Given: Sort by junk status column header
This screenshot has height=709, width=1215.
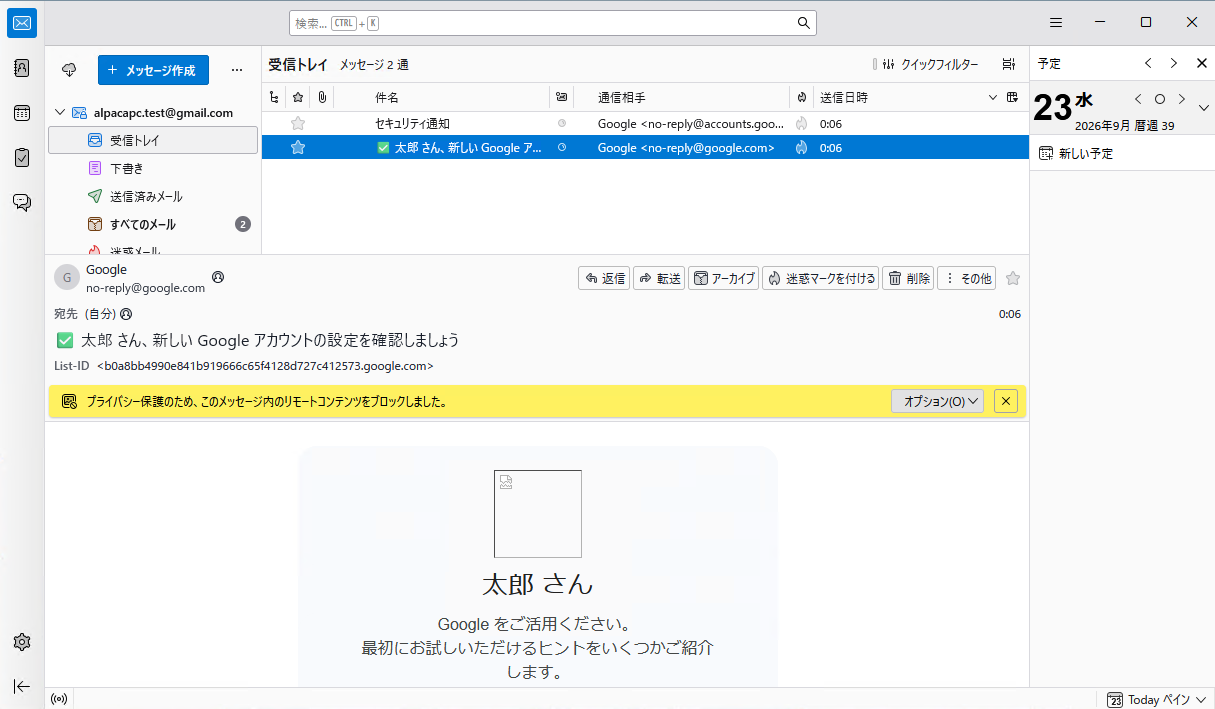Looking at the screenshot, I should pyautogui.click(x=801, y=97).
